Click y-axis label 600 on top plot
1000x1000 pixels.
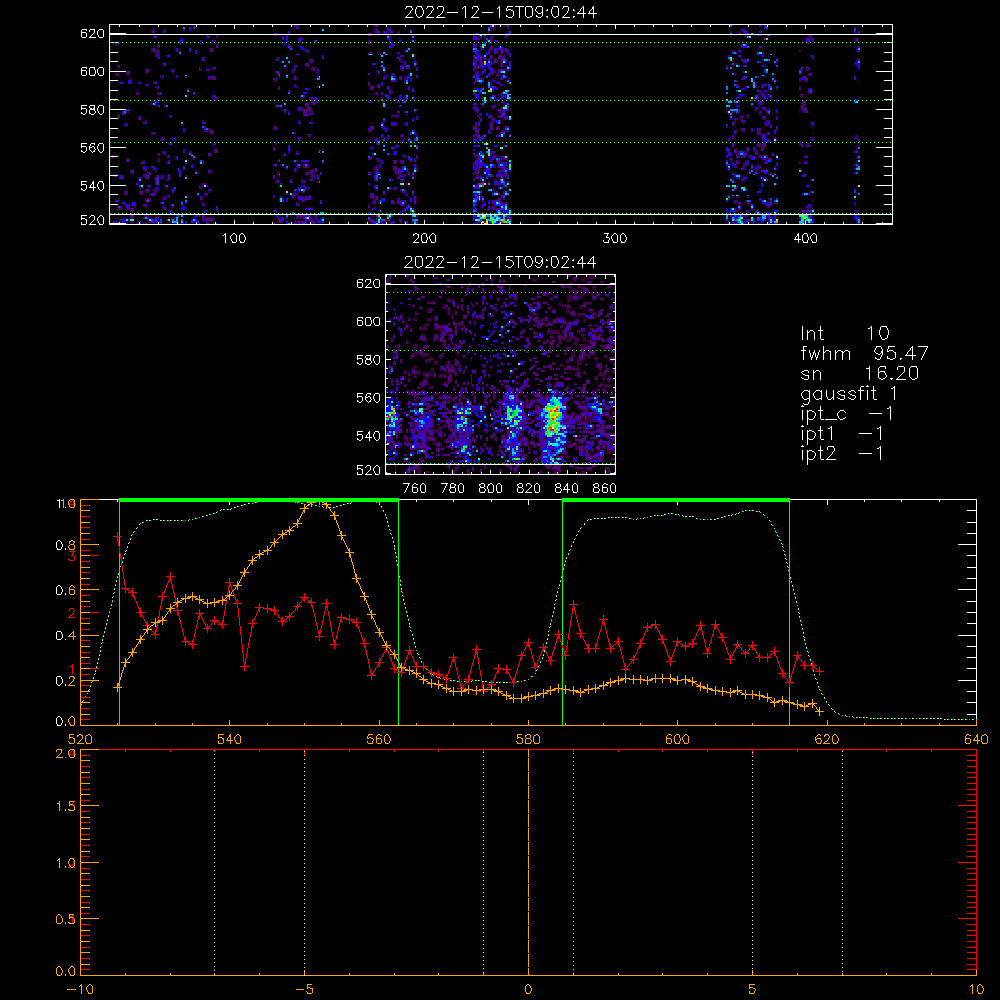coord(92,71)
